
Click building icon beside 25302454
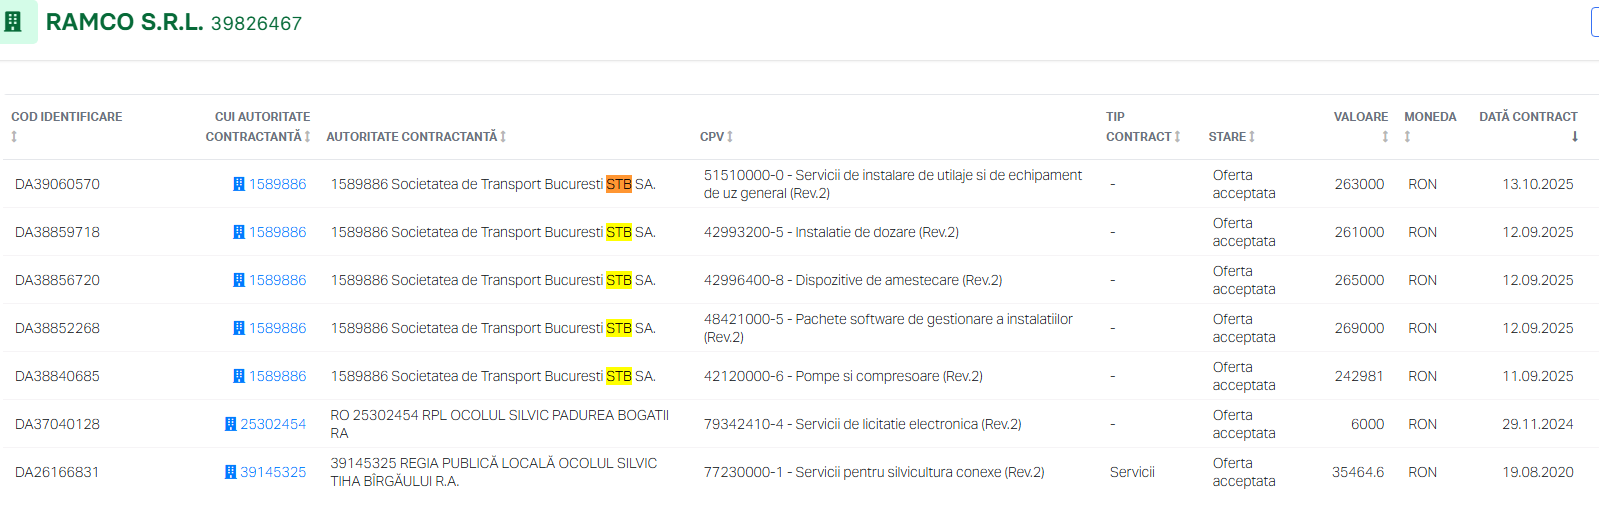(x=231, y=424)
